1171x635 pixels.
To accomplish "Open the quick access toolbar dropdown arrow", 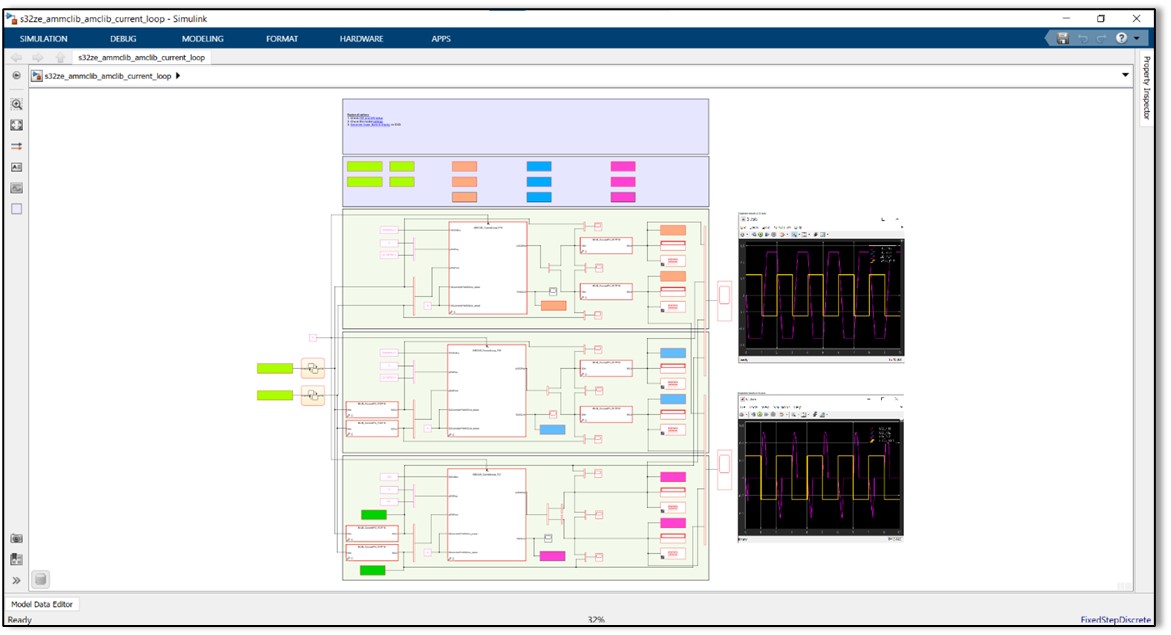I will 1137,36.
